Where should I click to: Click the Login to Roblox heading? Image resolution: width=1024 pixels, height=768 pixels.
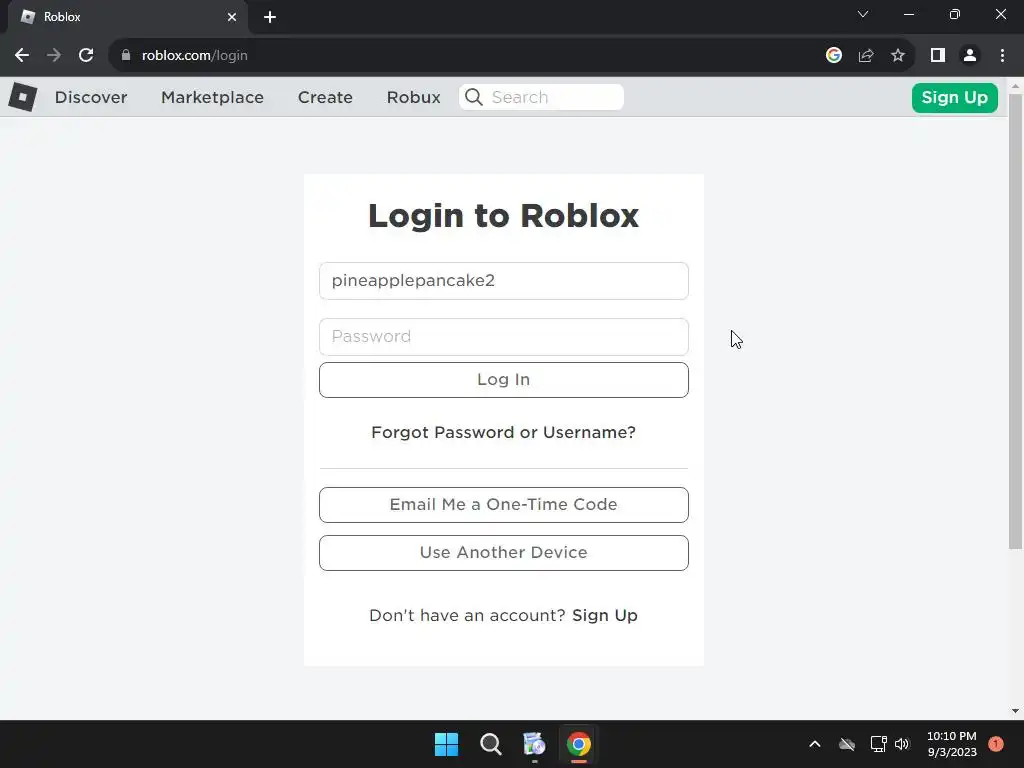tap(504, 216)
